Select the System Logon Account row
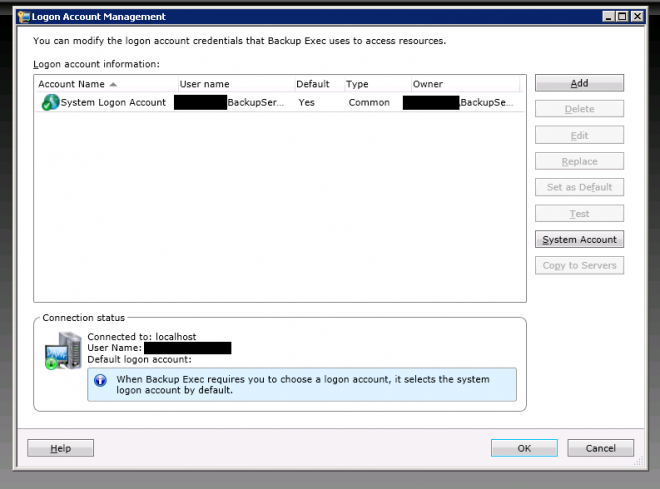Viewport: 660px width, 489px height. (x=113, y=103)
